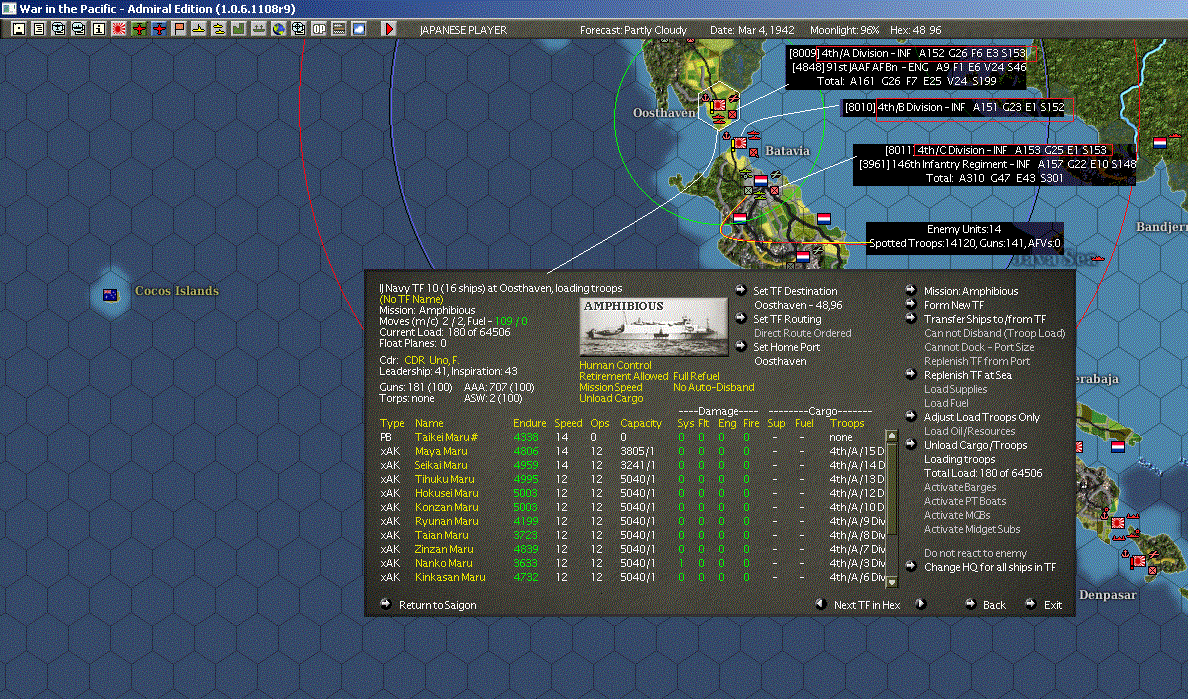Viewport: 1188px width, 699px height.
Task: Click the ship list scrollbar thumb
Action: (892, 488)
